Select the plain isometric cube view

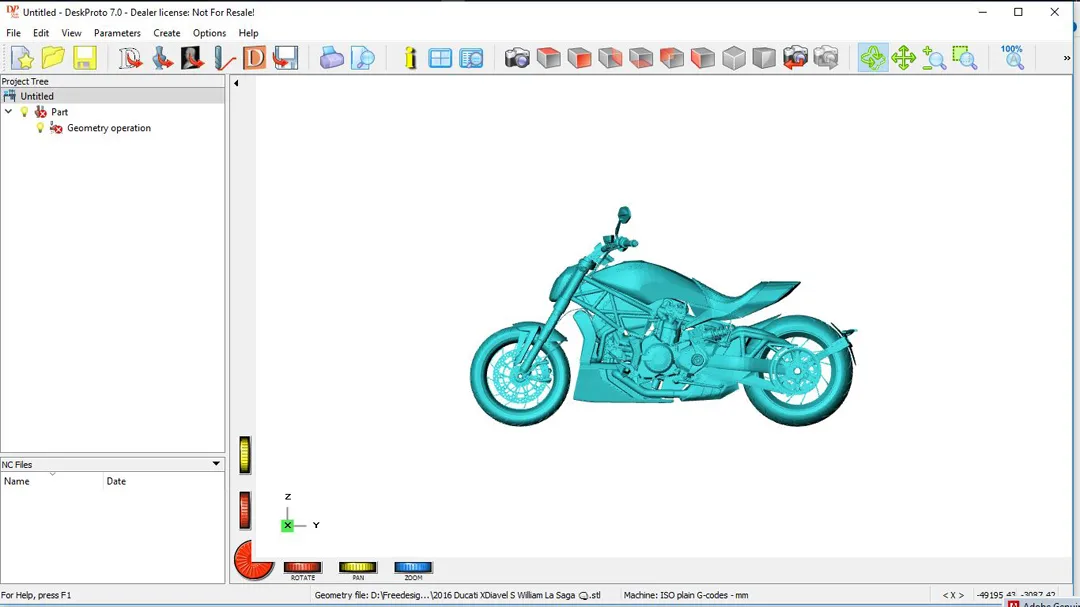734,58
